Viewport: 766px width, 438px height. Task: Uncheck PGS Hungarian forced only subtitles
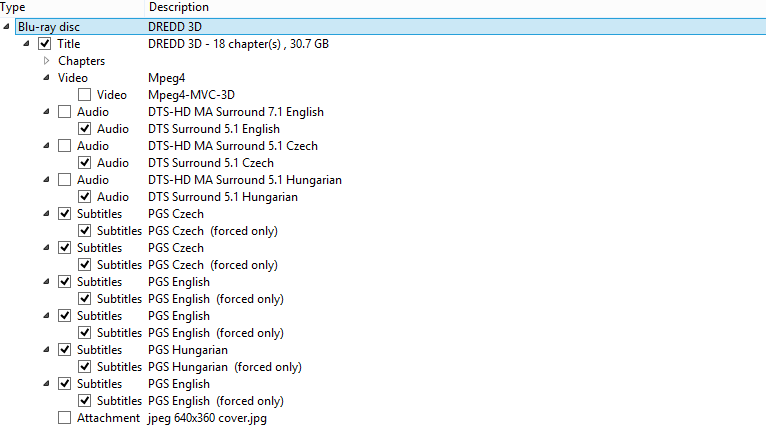[84, 367]
